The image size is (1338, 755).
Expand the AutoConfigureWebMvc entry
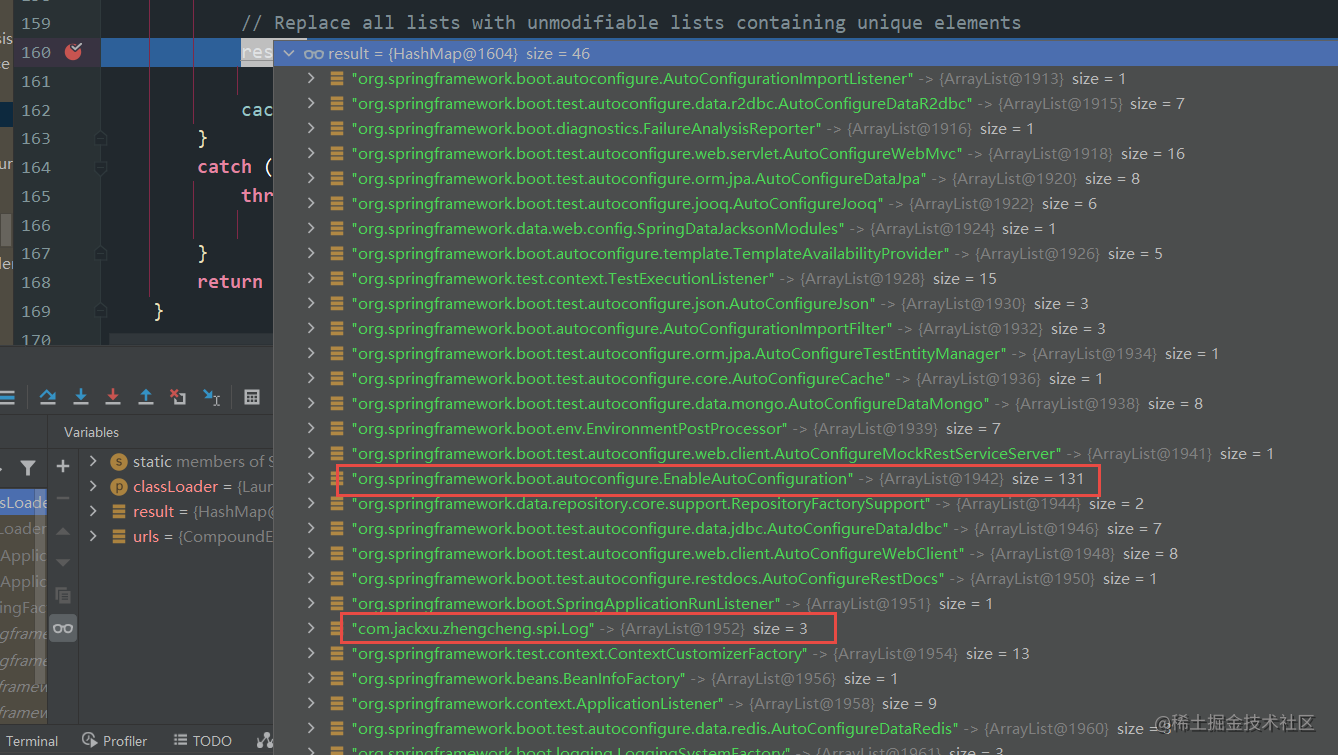coord(311,153)
